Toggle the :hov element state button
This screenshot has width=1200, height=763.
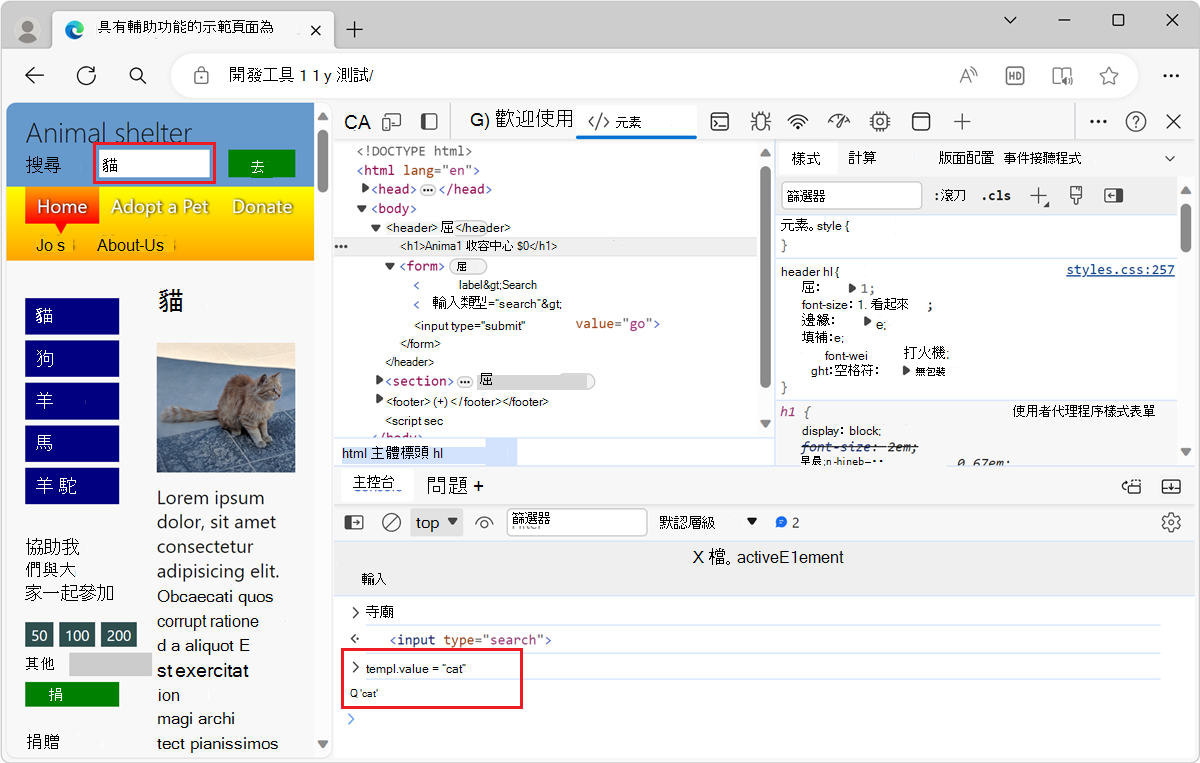[950, 196]
